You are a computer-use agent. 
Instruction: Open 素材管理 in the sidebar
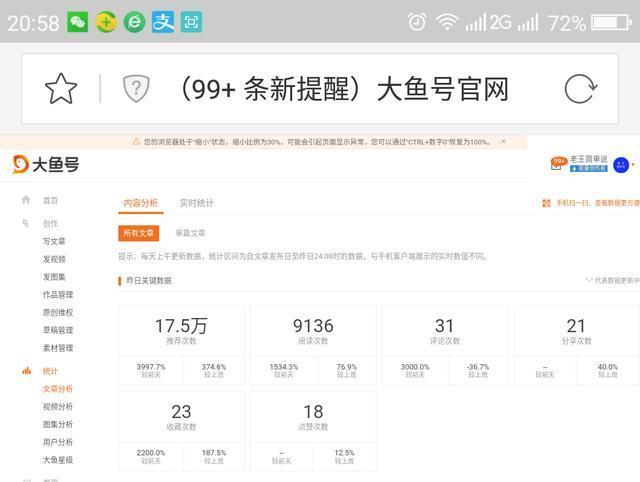tap(58, 348)
